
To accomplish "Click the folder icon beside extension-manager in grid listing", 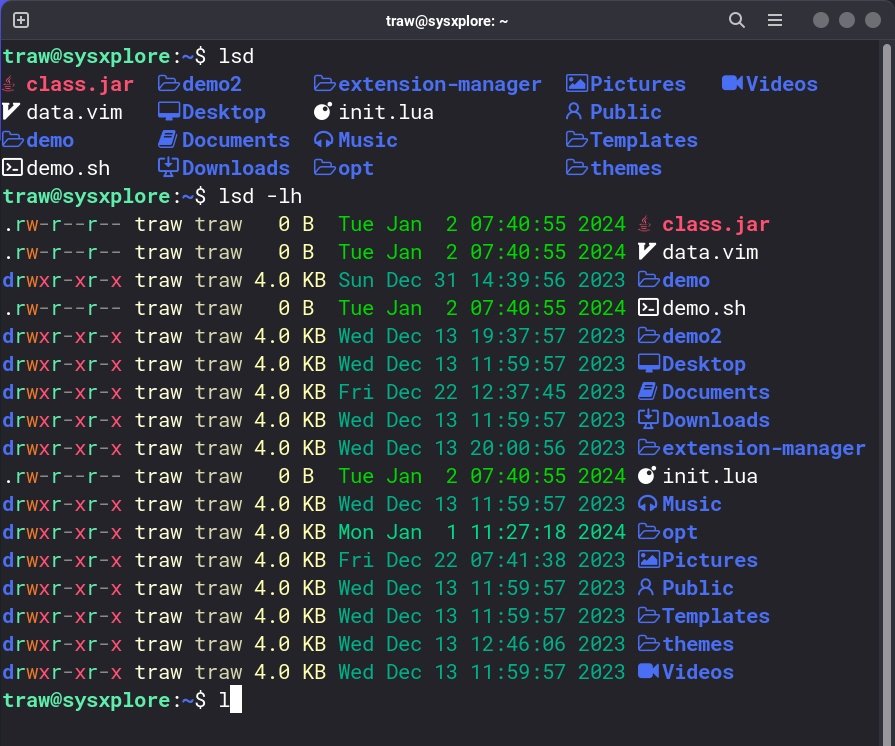I will tap(325, 84).
